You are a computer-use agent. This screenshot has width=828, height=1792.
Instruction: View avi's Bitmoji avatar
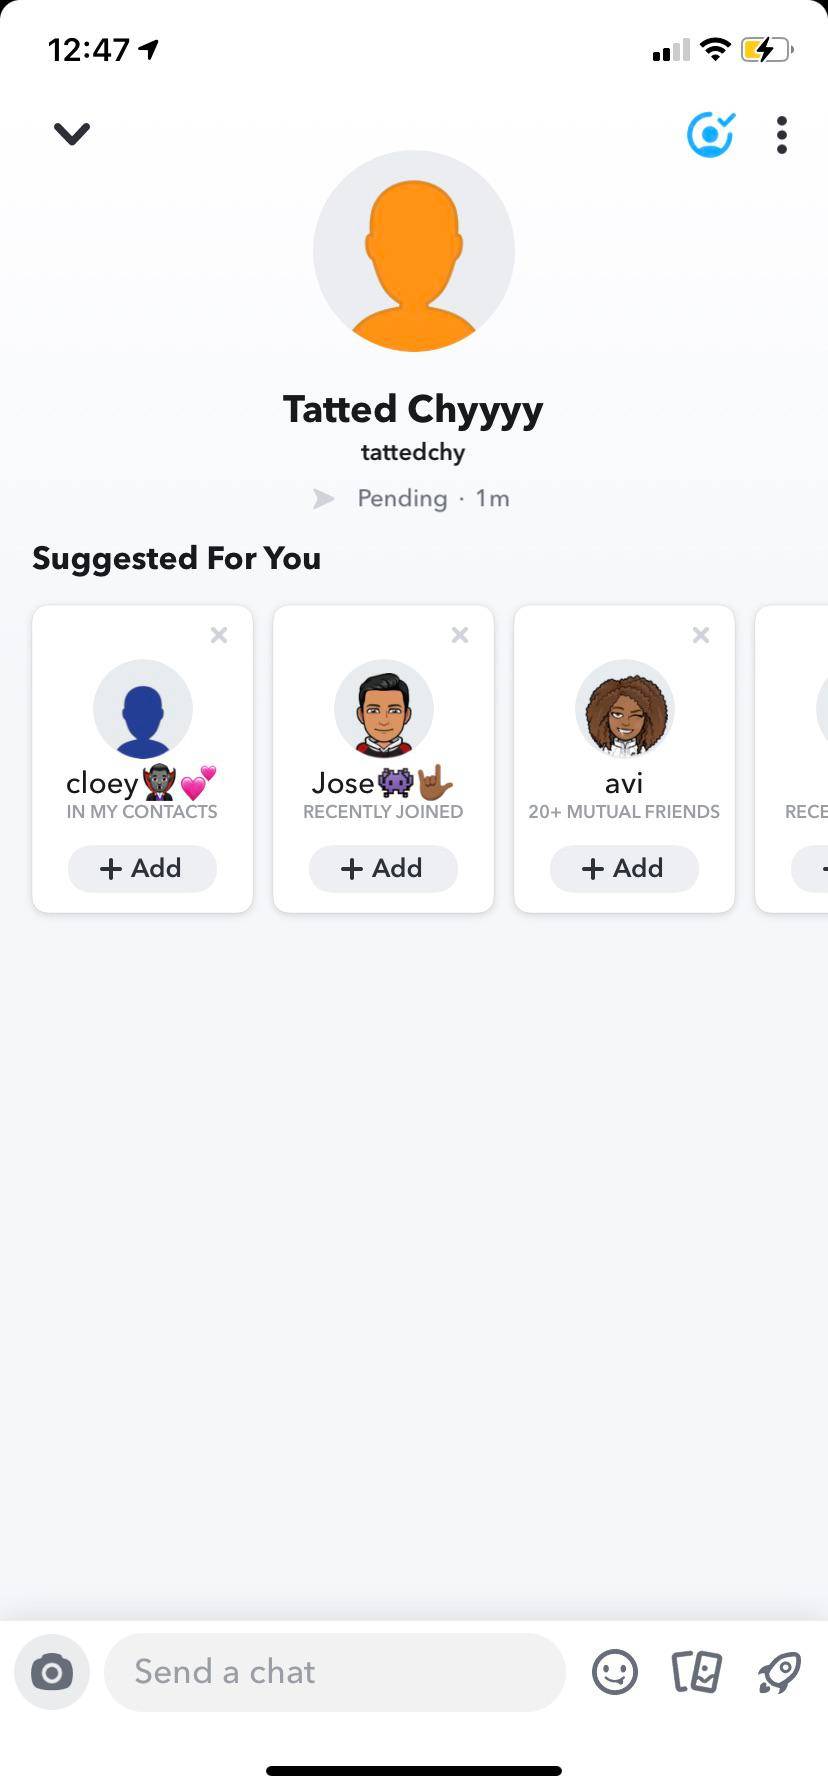pos(625,709)
